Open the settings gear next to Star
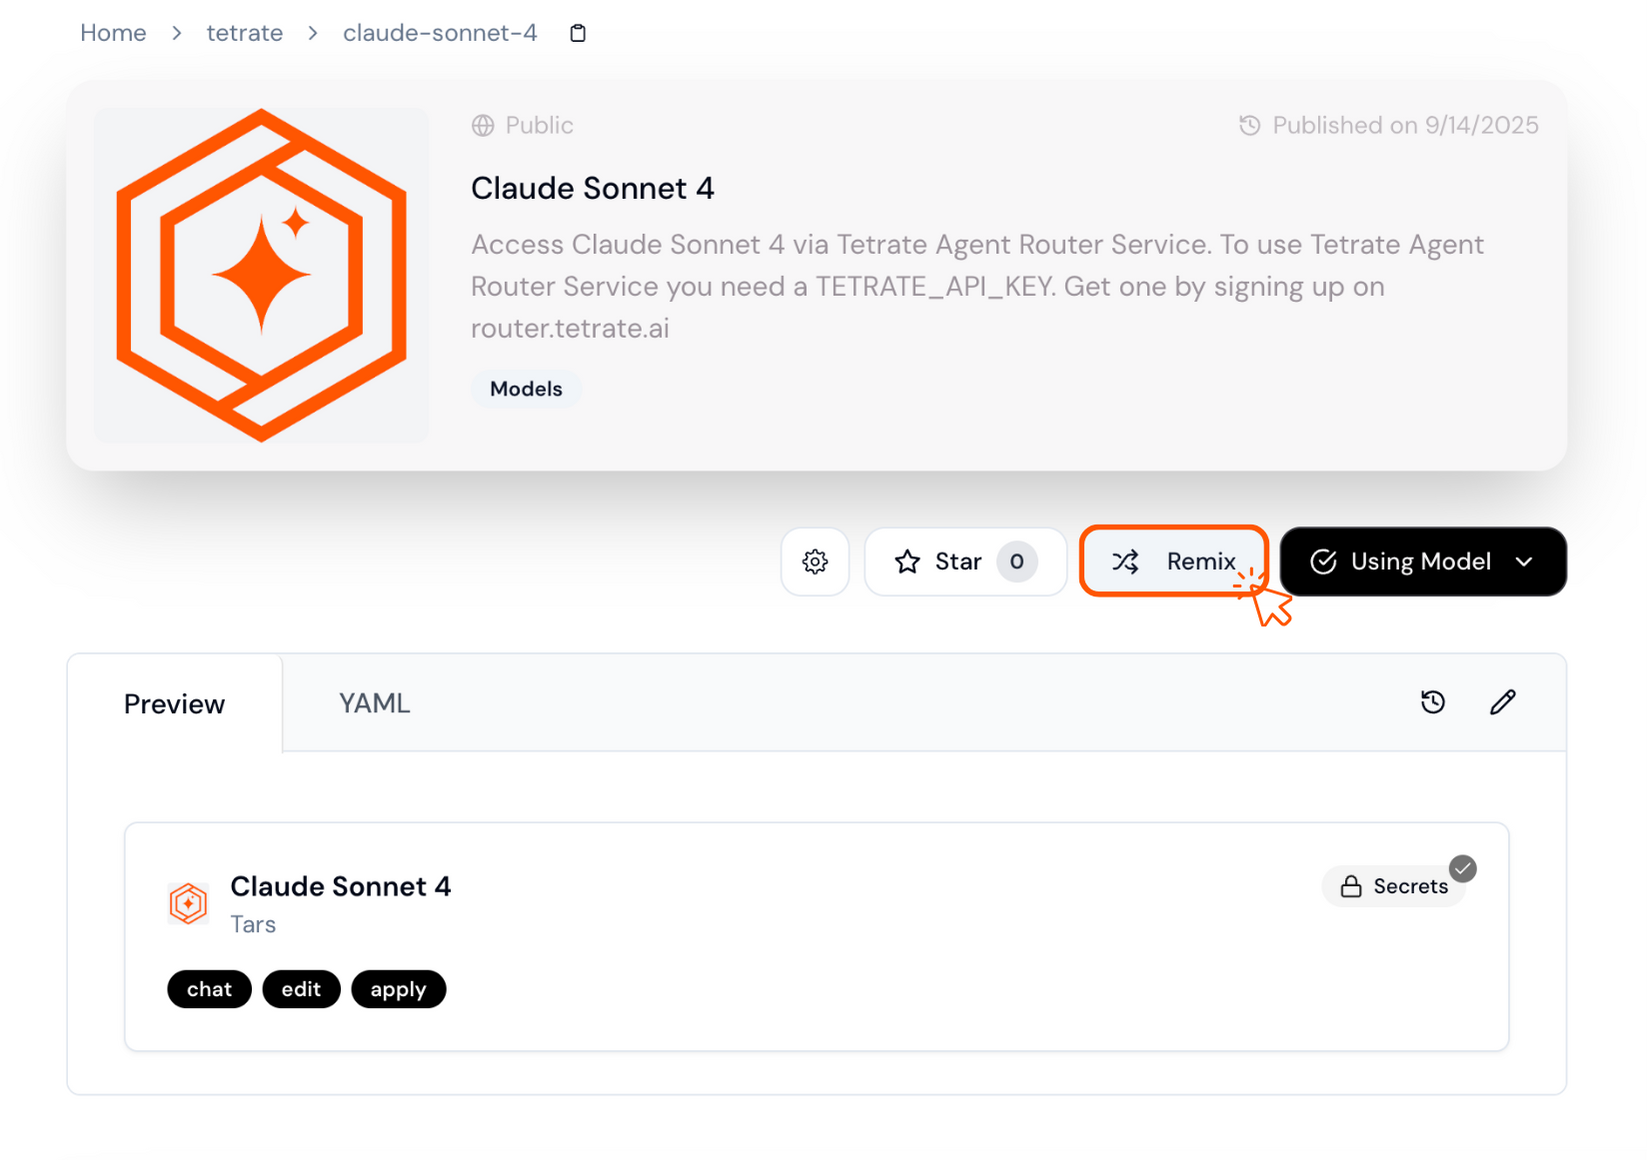Image resolution: width=1648 pixels, height=1160 pixels. point(815,561)
